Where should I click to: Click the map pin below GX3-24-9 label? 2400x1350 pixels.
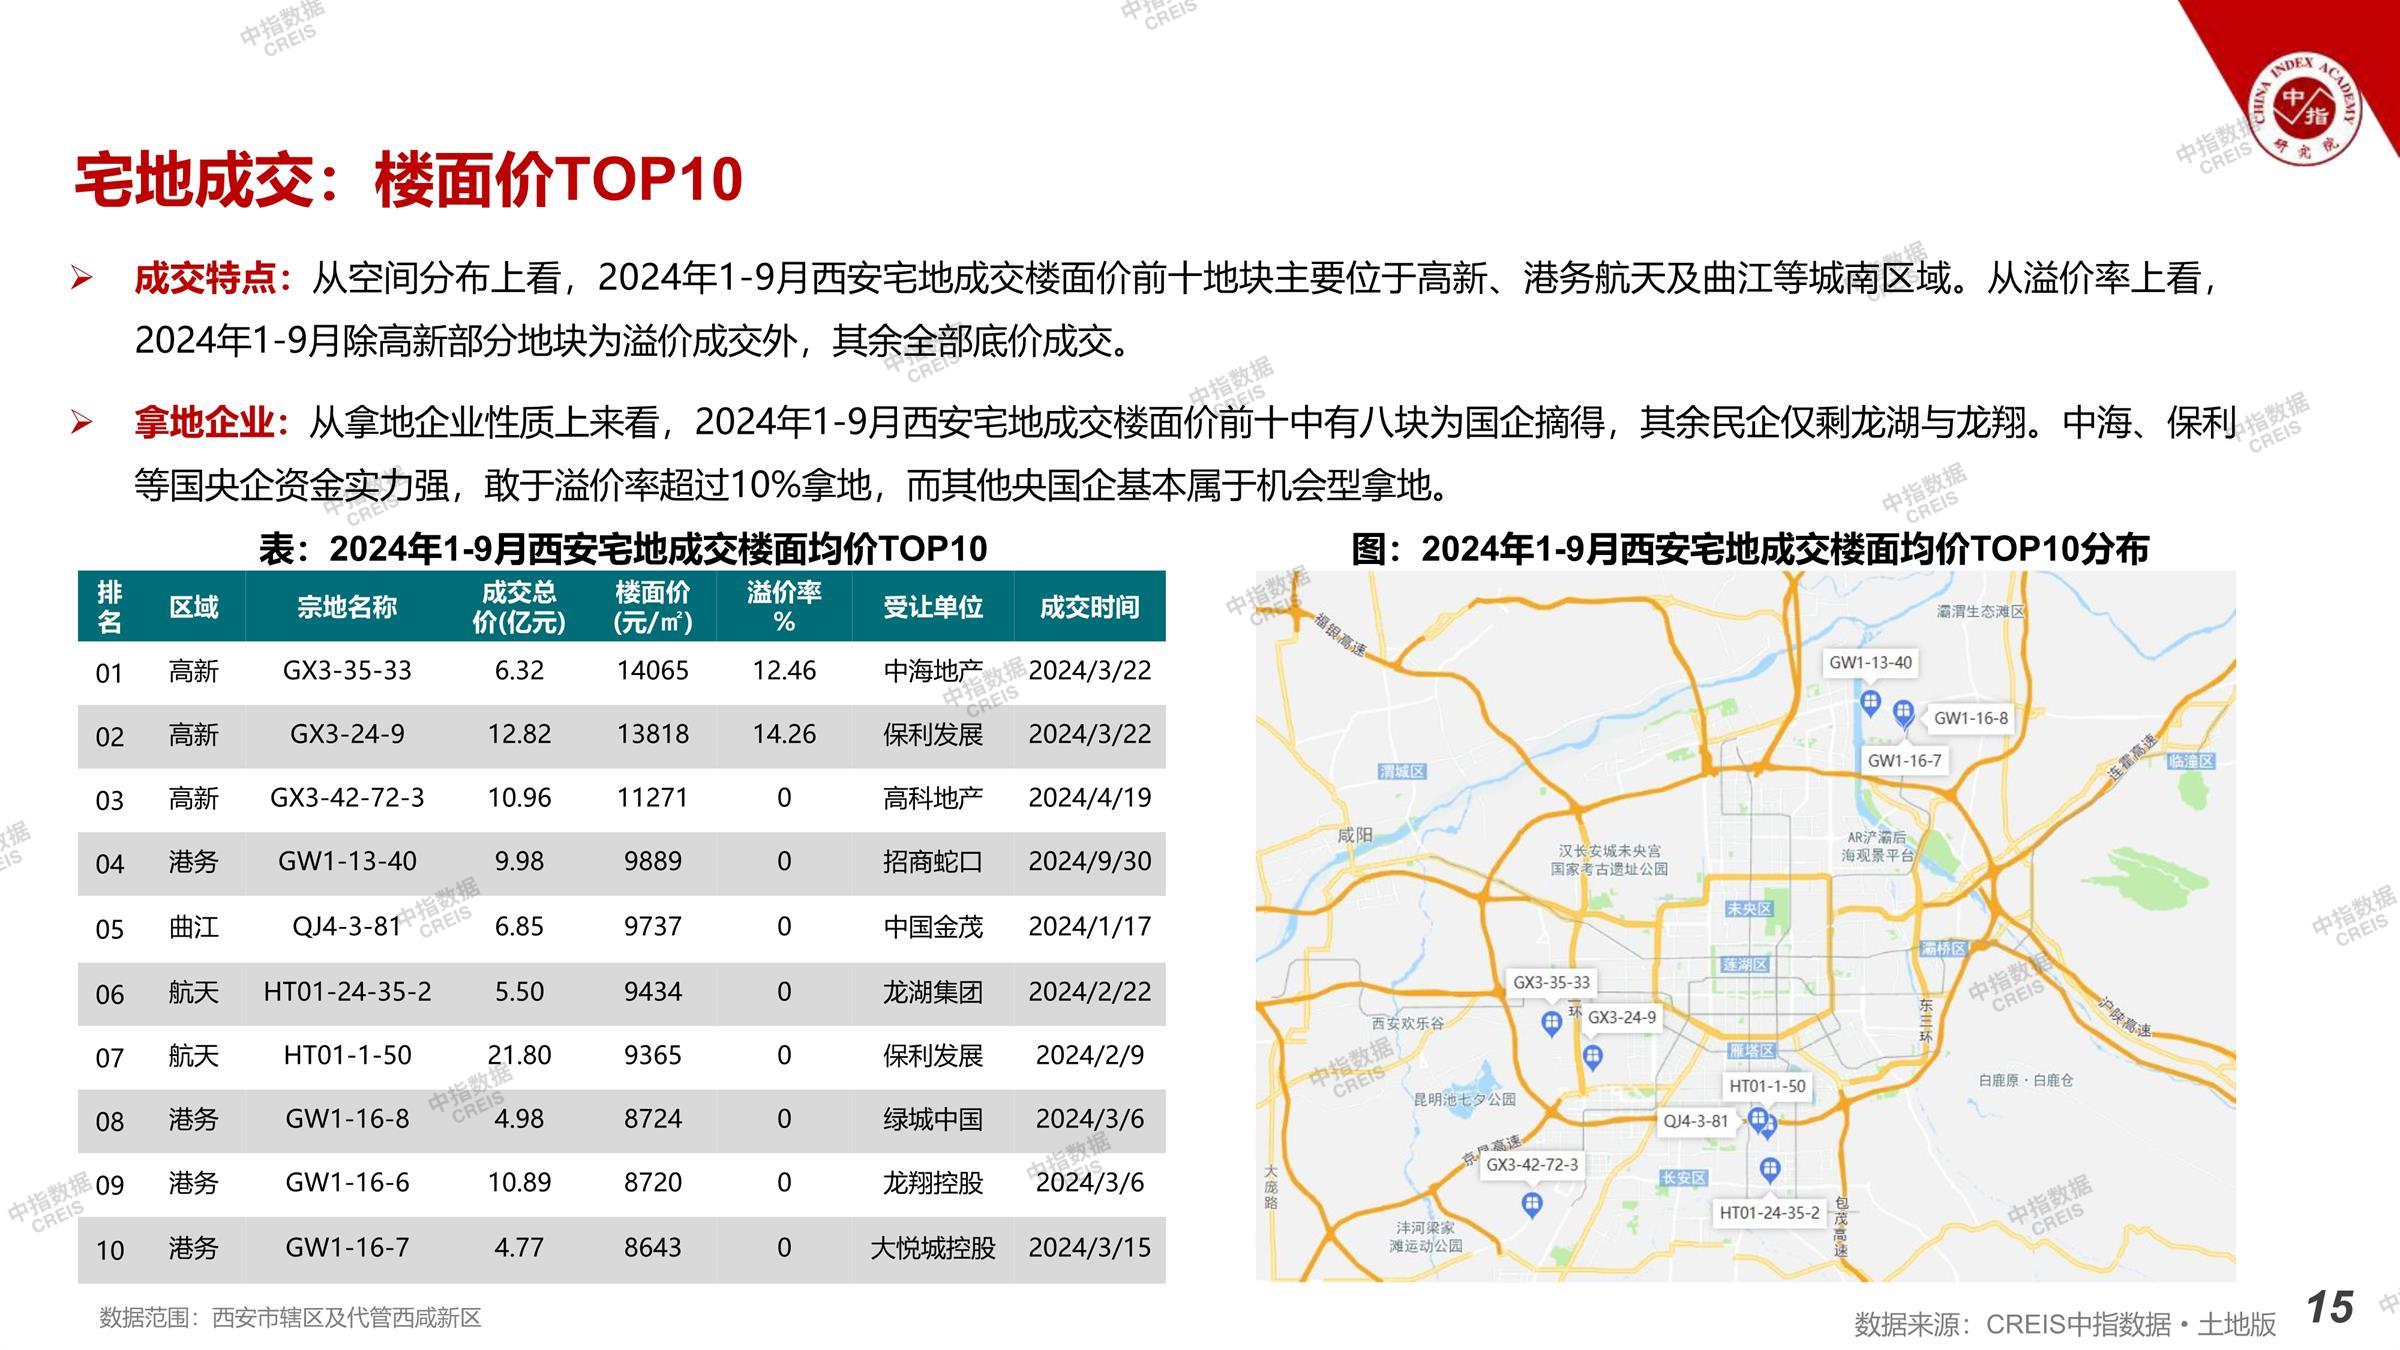[x=1593, y=1055]
